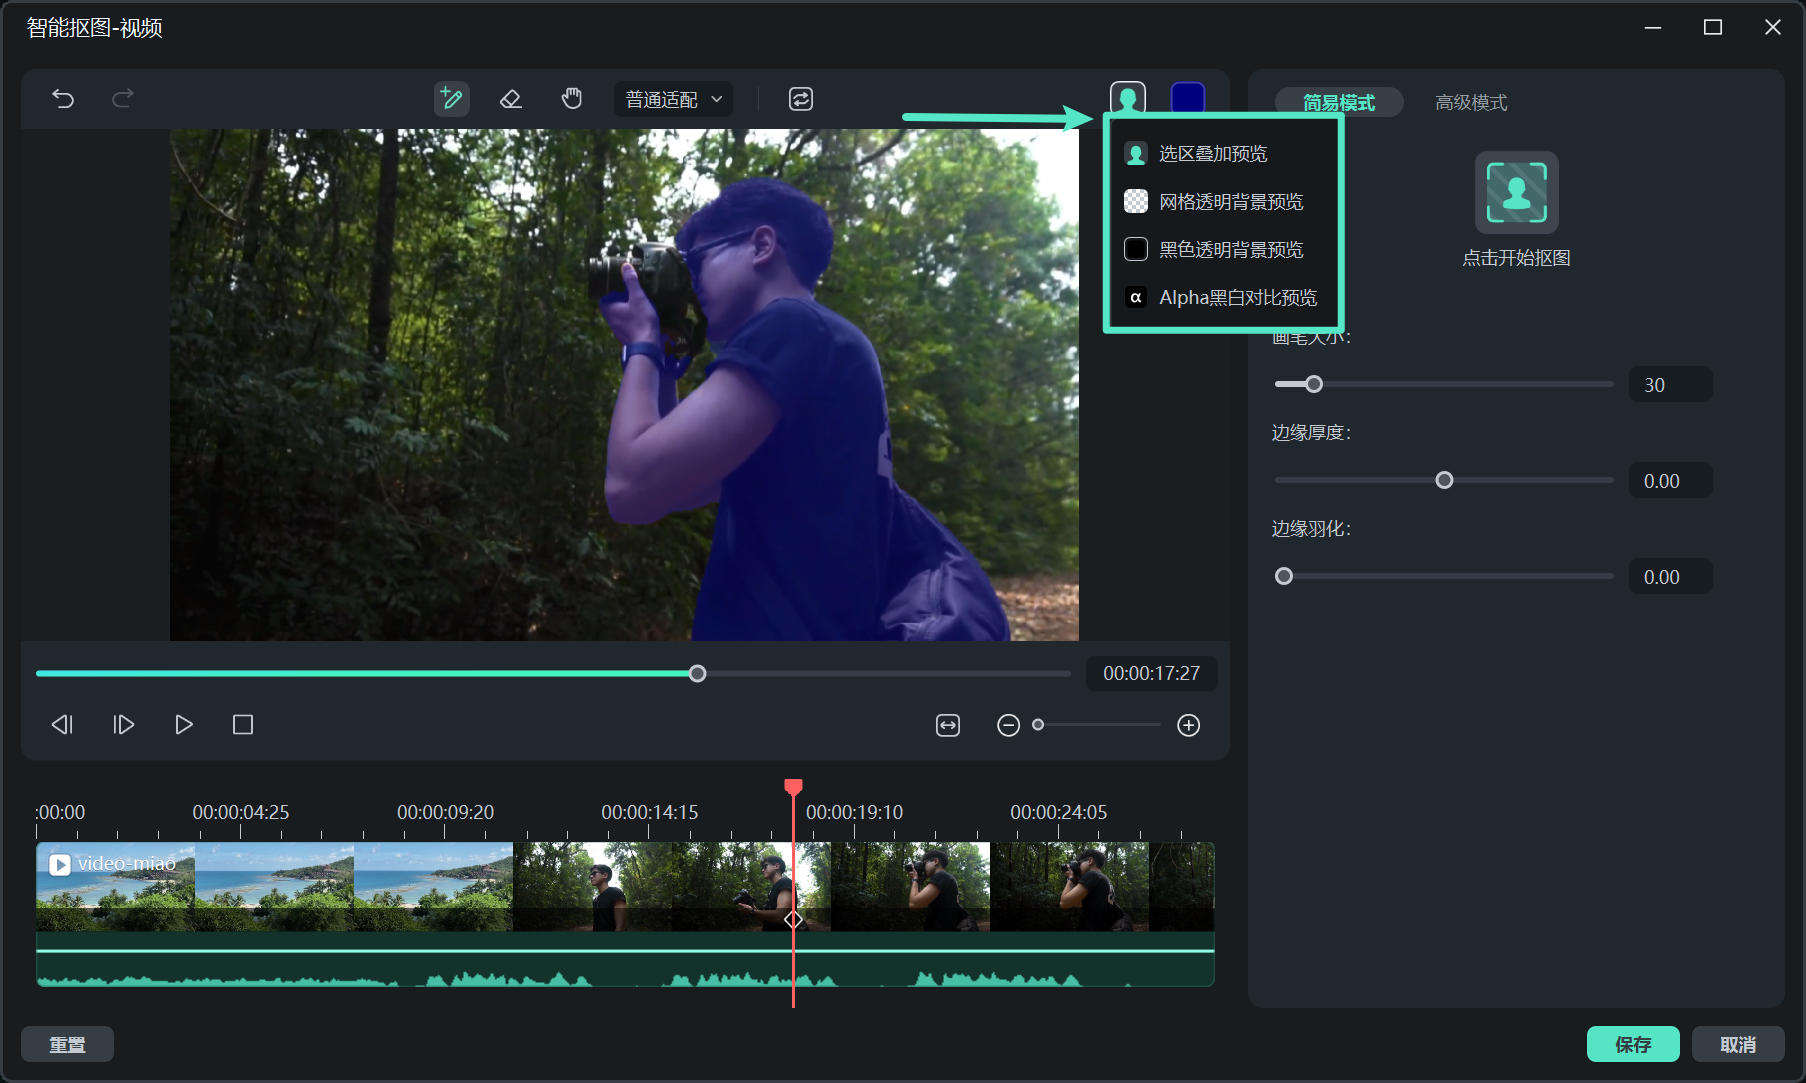
Task: Fit timeline to window width icon
Action: coord(948,726)
